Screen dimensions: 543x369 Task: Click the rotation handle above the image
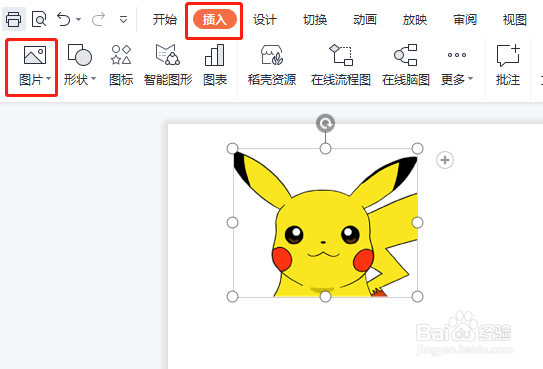325,123
